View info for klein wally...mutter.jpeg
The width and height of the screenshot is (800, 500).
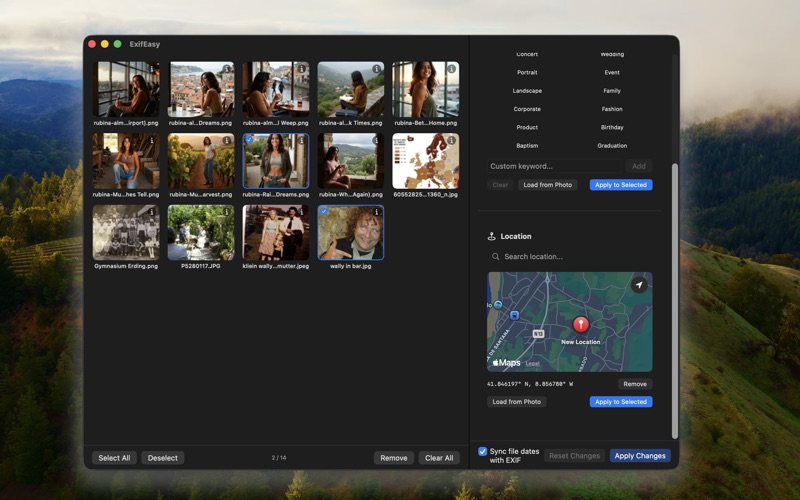(x=302, y=212)
